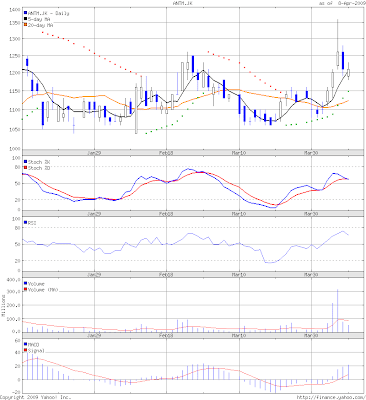
Task: Click Jan29 date label under Volume panel
Action: click(94, 335)
